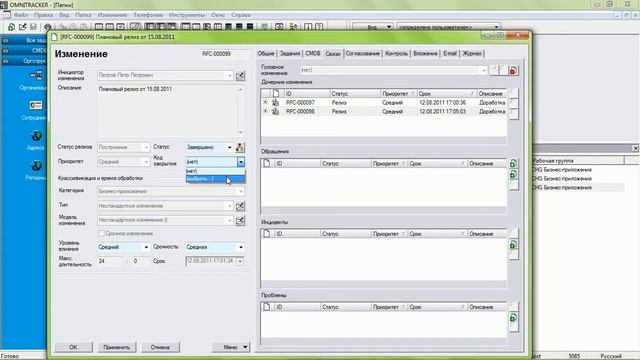Choose (выбрать...) in the open list
The image size is (640, 360).
pos(215,179)
